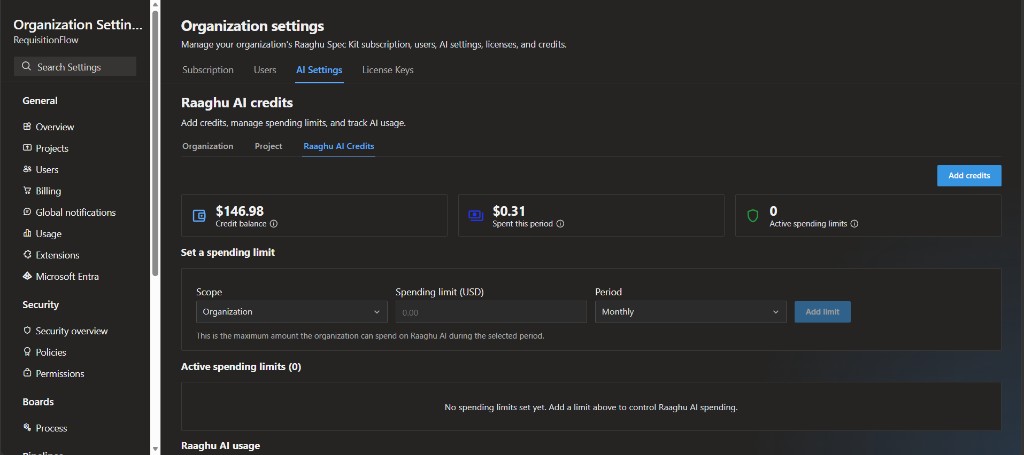Image resolution: width=1024 pixels, height=455 pixels.
Task: Select the Raaghu AI Credits sub-tab
Action: click(338, 146)
